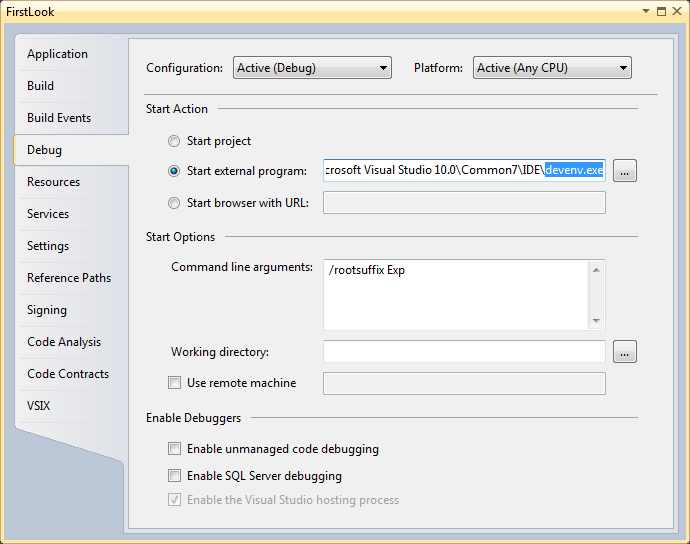
Task: Click command line arguments scroll up arrow
Action: [x=596, y=270]
